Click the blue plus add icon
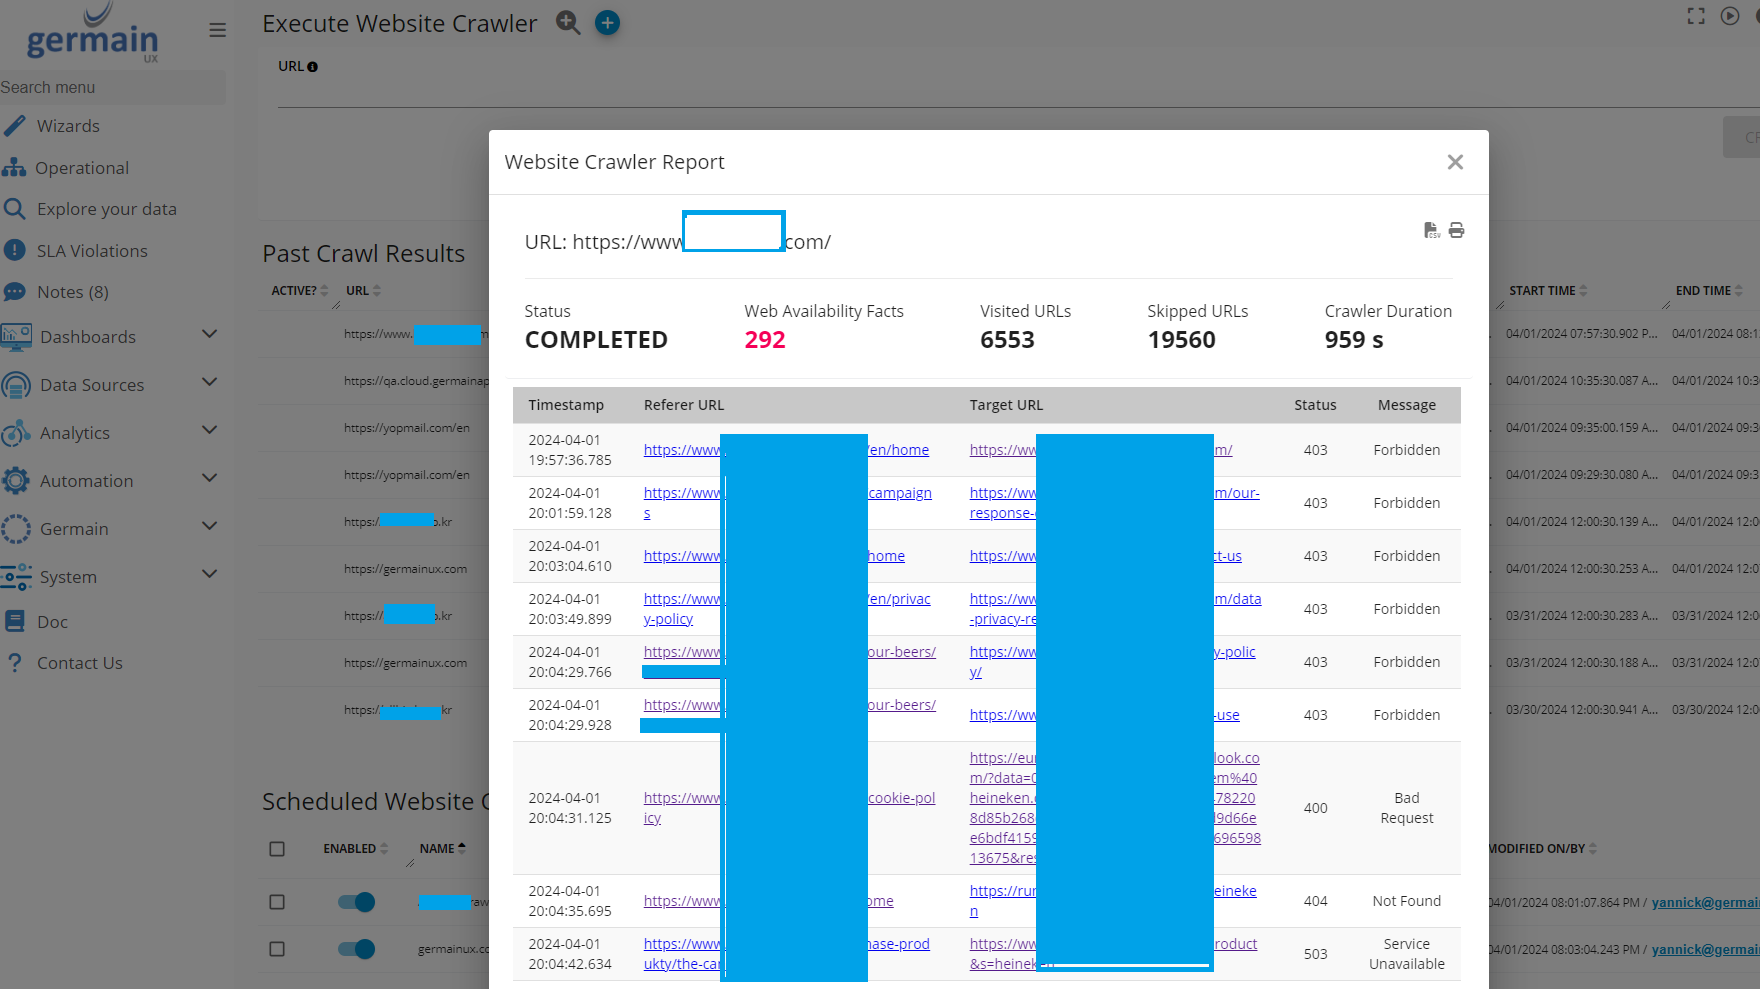 (607, 22)
